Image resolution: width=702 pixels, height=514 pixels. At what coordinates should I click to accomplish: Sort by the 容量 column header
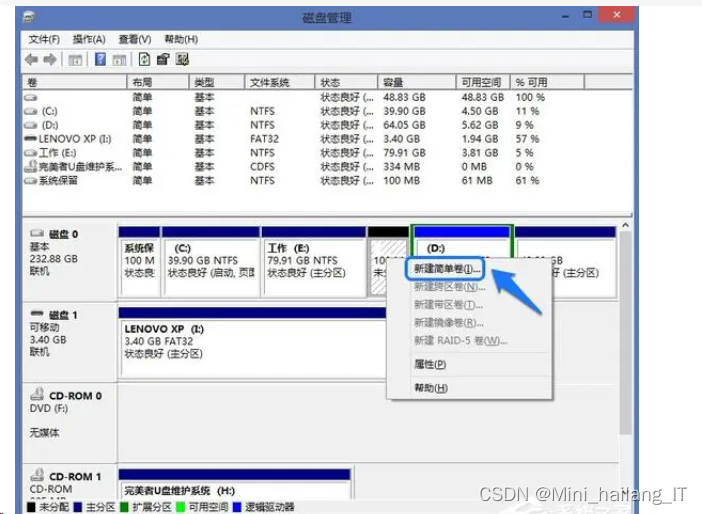click(417, 82)
